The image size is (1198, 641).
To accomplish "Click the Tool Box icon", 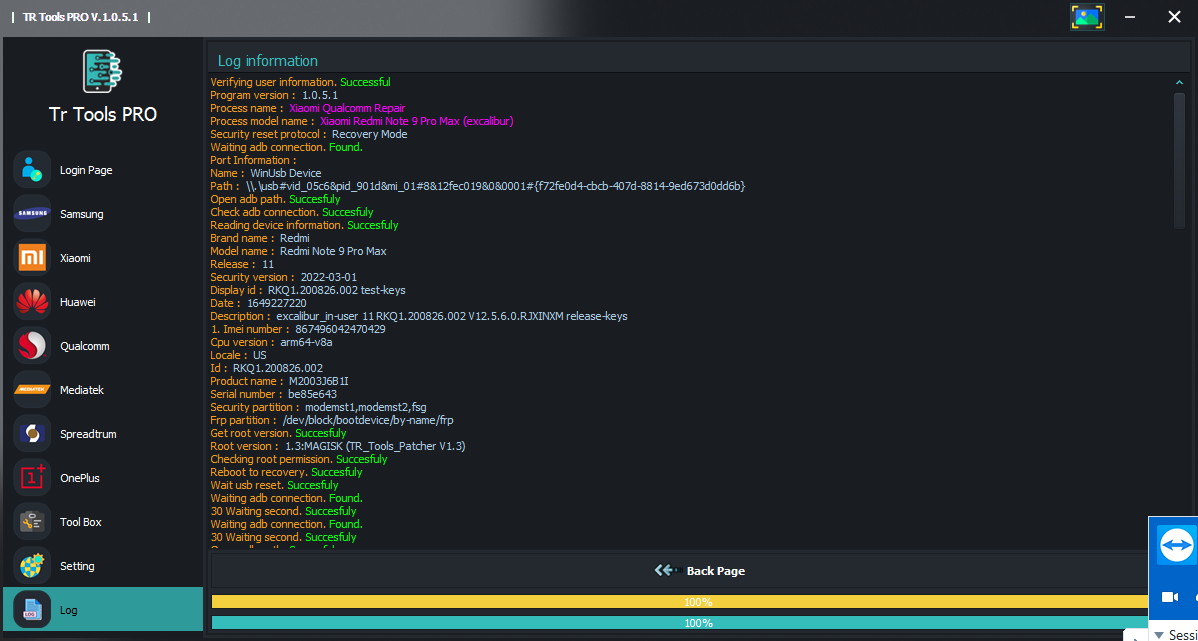I will click(x=32, y=522).
